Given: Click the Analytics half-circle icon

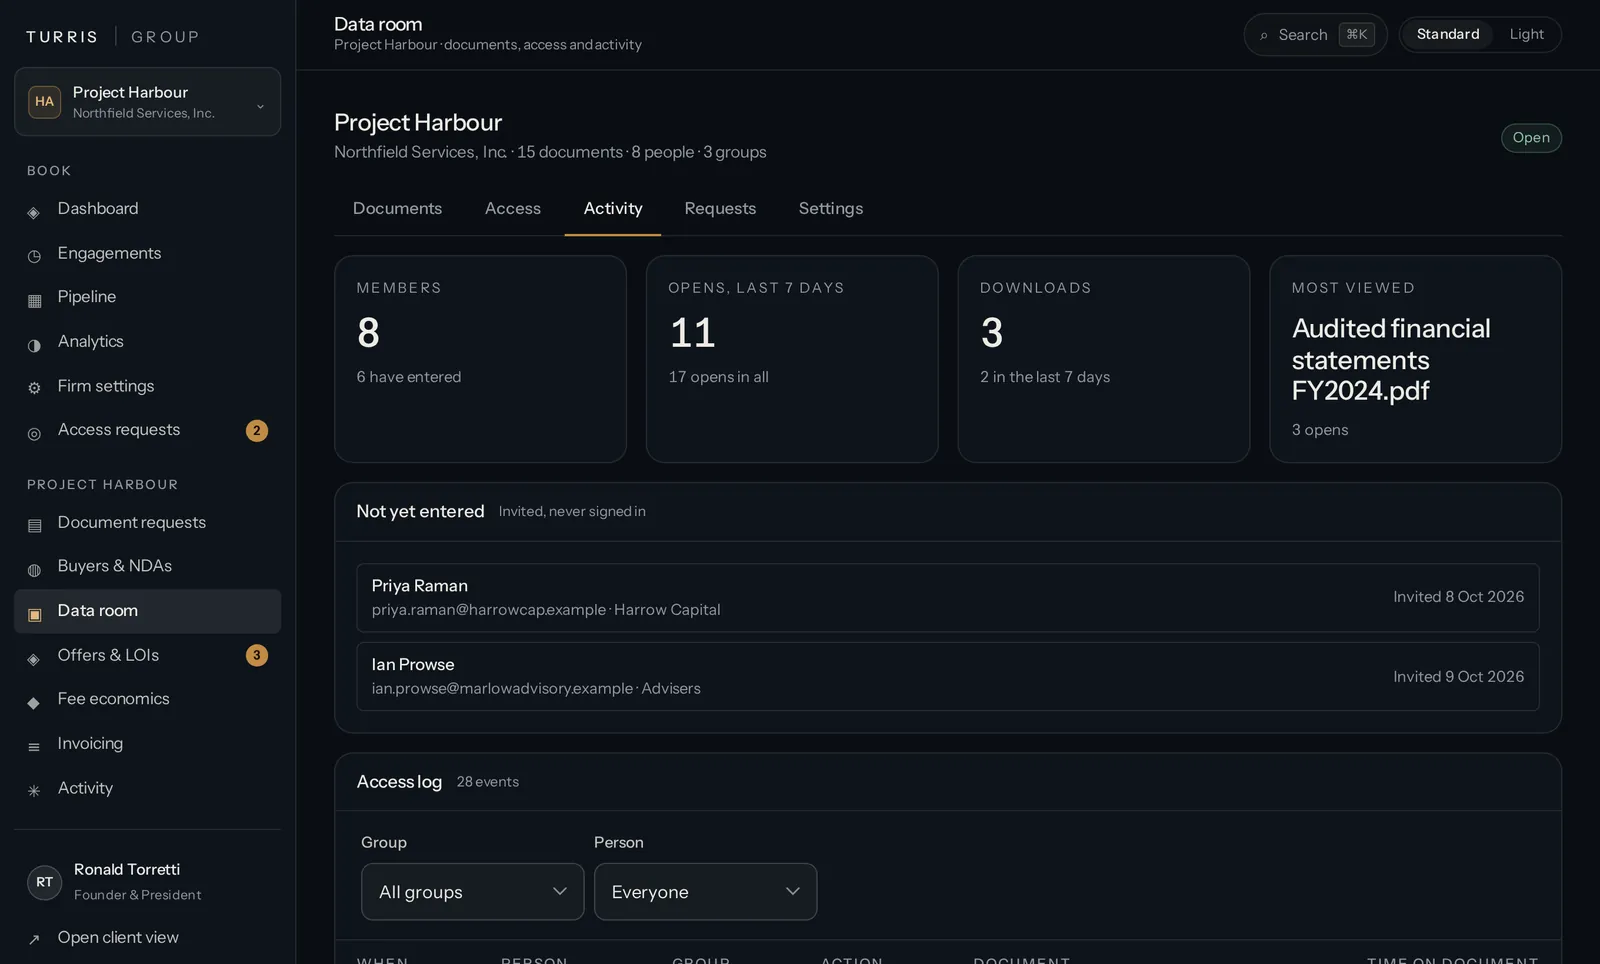Looking at the screenshot, I should [34, 345].
